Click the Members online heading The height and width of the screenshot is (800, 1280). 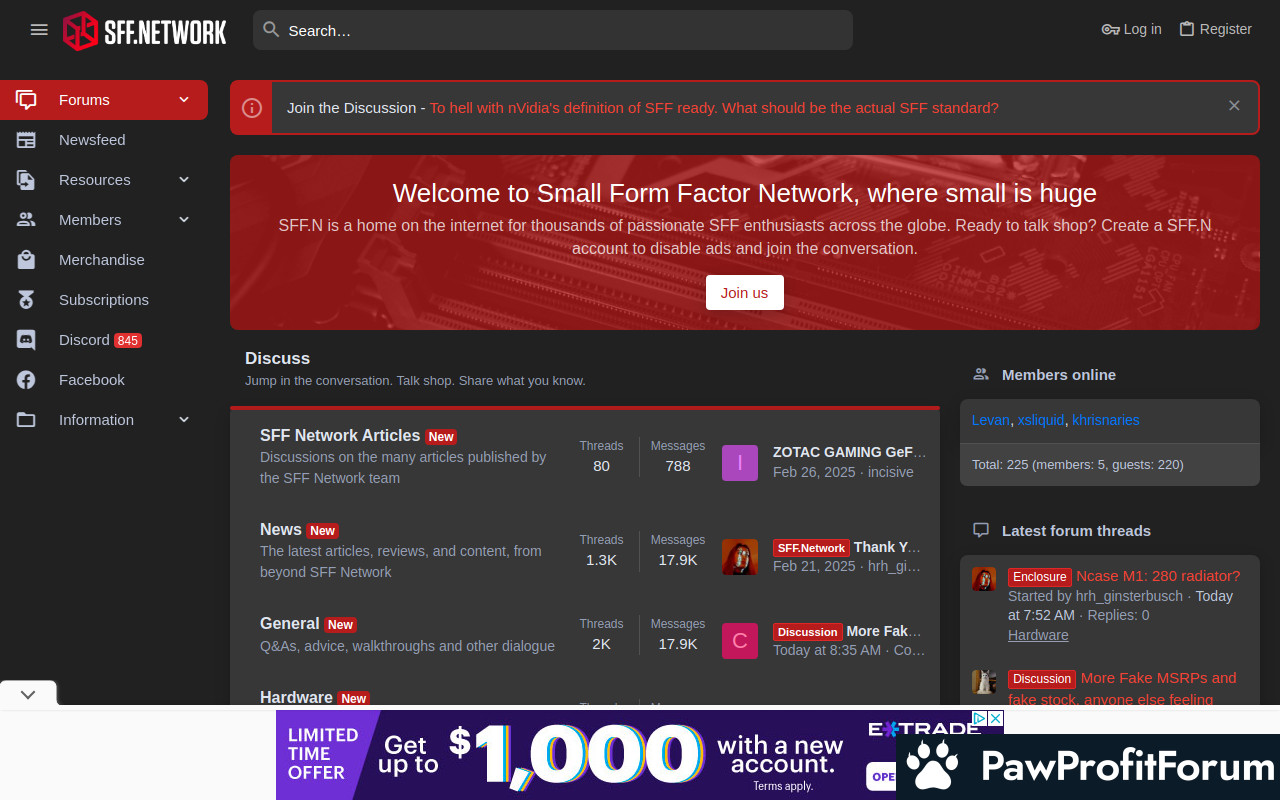point(1059,375)
